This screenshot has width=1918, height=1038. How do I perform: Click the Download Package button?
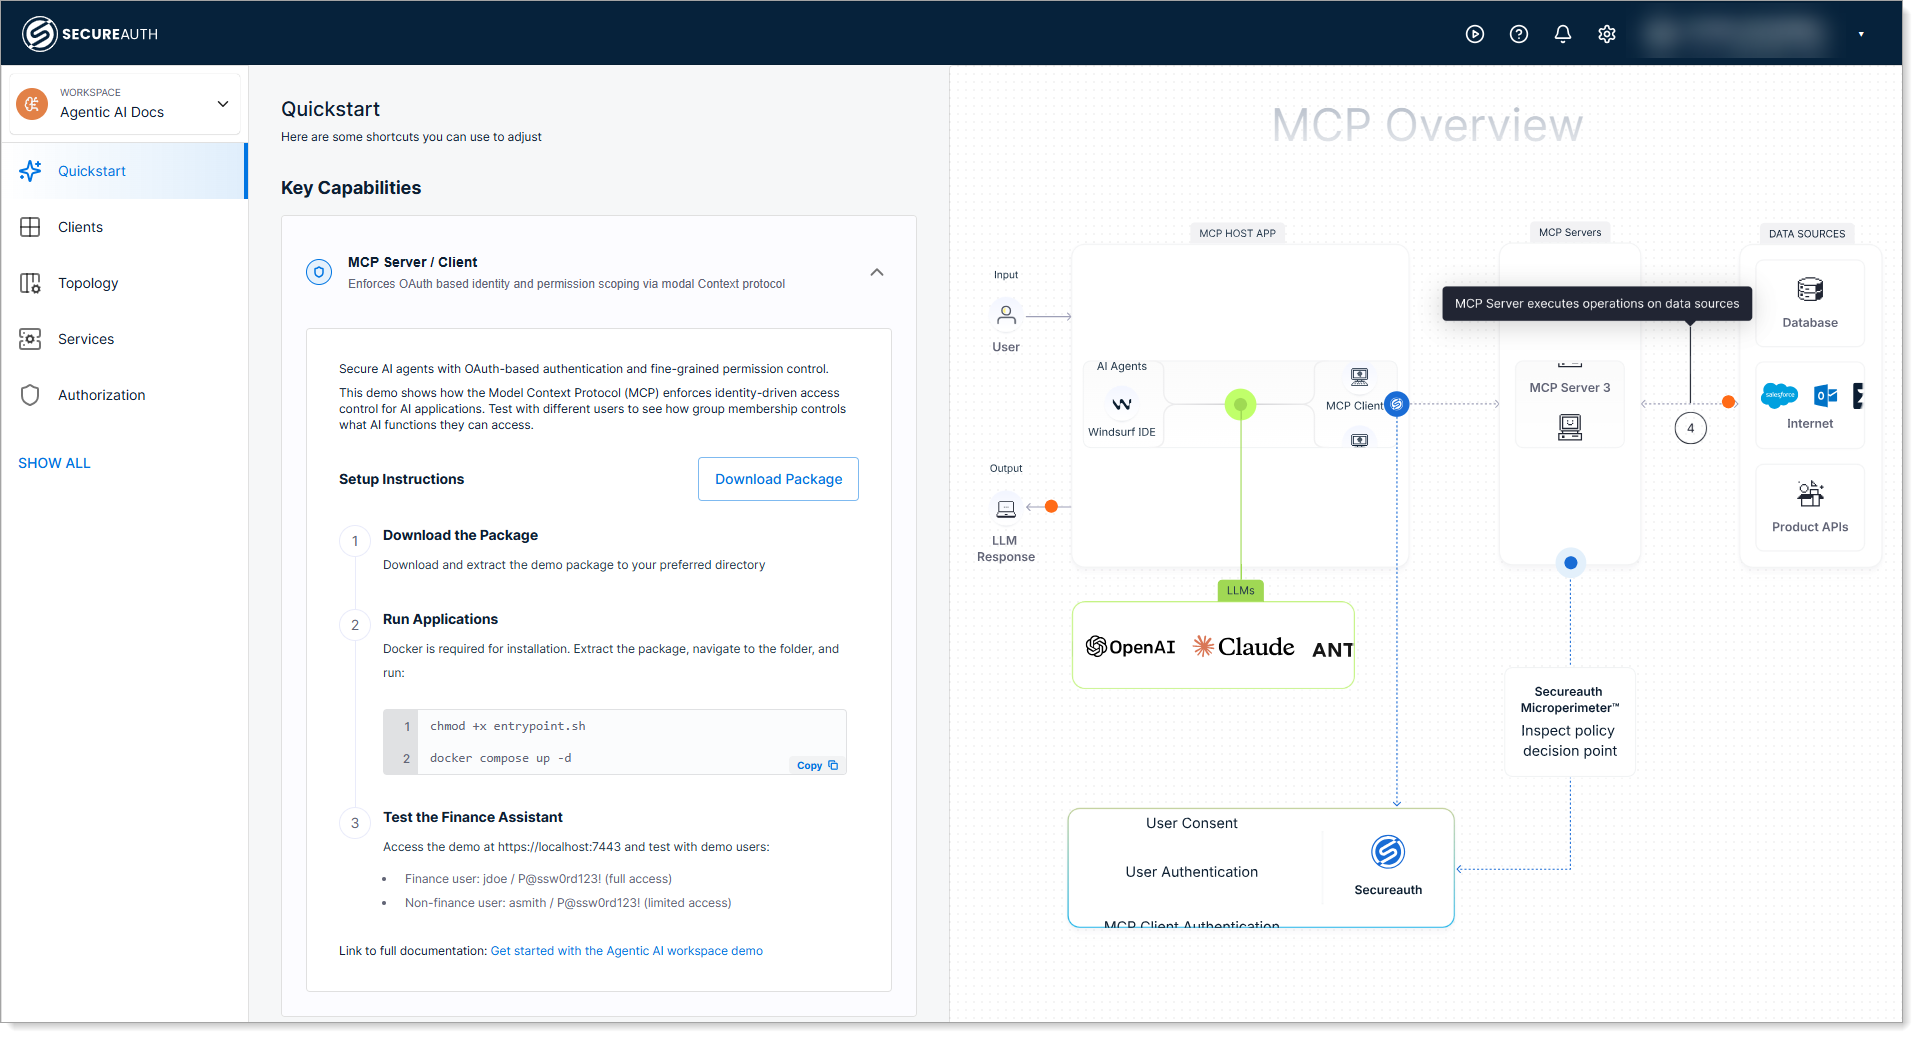pyautogui.click(x=778, y=479)
